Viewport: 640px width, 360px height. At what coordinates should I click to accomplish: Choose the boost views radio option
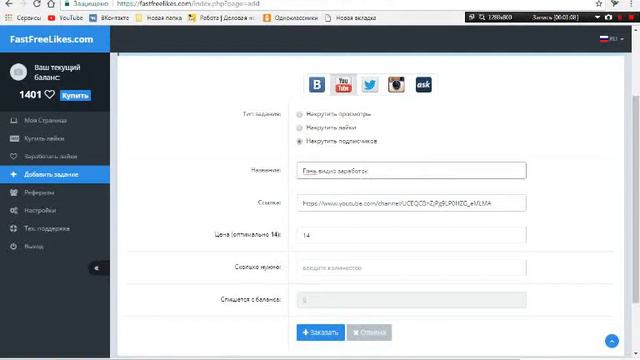[x=300, y=114]
